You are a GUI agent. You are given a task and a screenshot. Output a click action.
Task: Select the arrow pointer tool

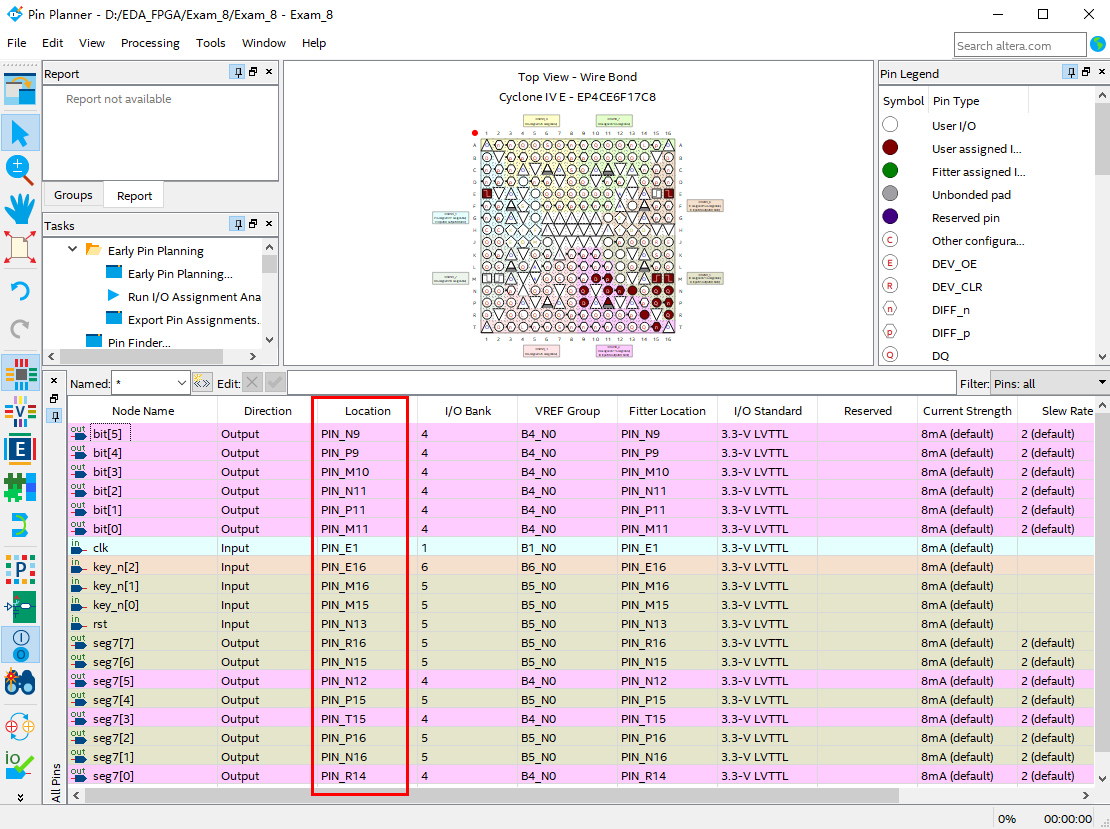pyautogui.click(x=20, y=133)
